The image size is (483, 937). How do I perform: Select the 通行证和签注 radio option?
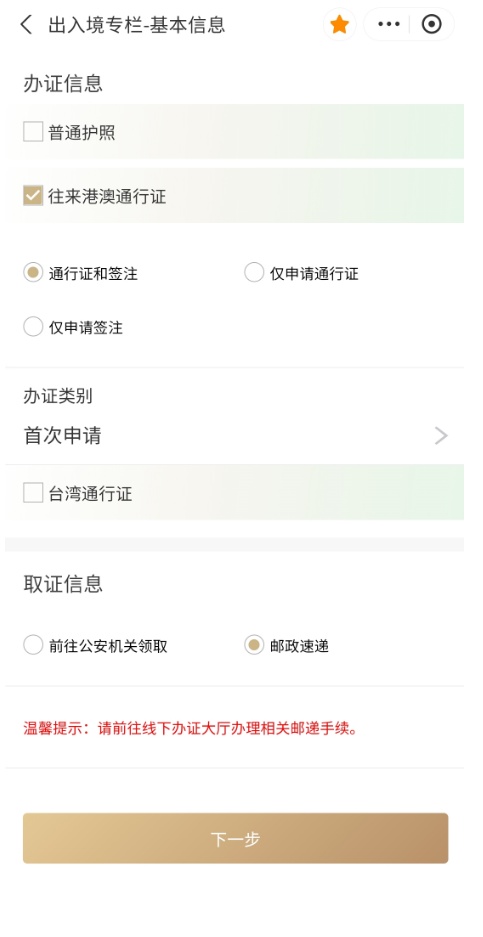point(33,273)
